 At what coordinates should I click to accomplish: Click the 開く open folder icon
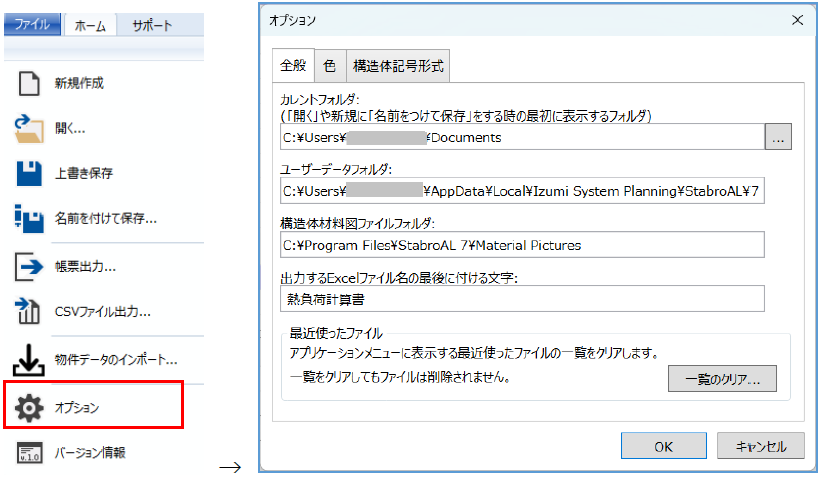[x=30, y=128]
